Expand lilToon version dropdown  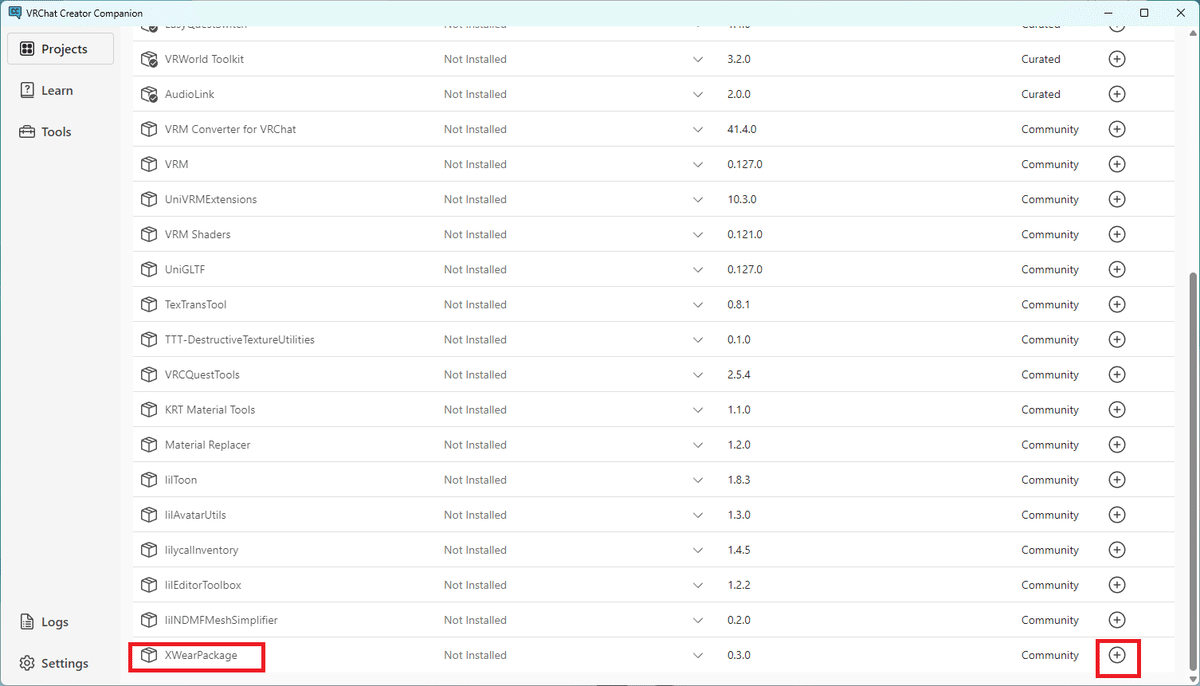698,480
